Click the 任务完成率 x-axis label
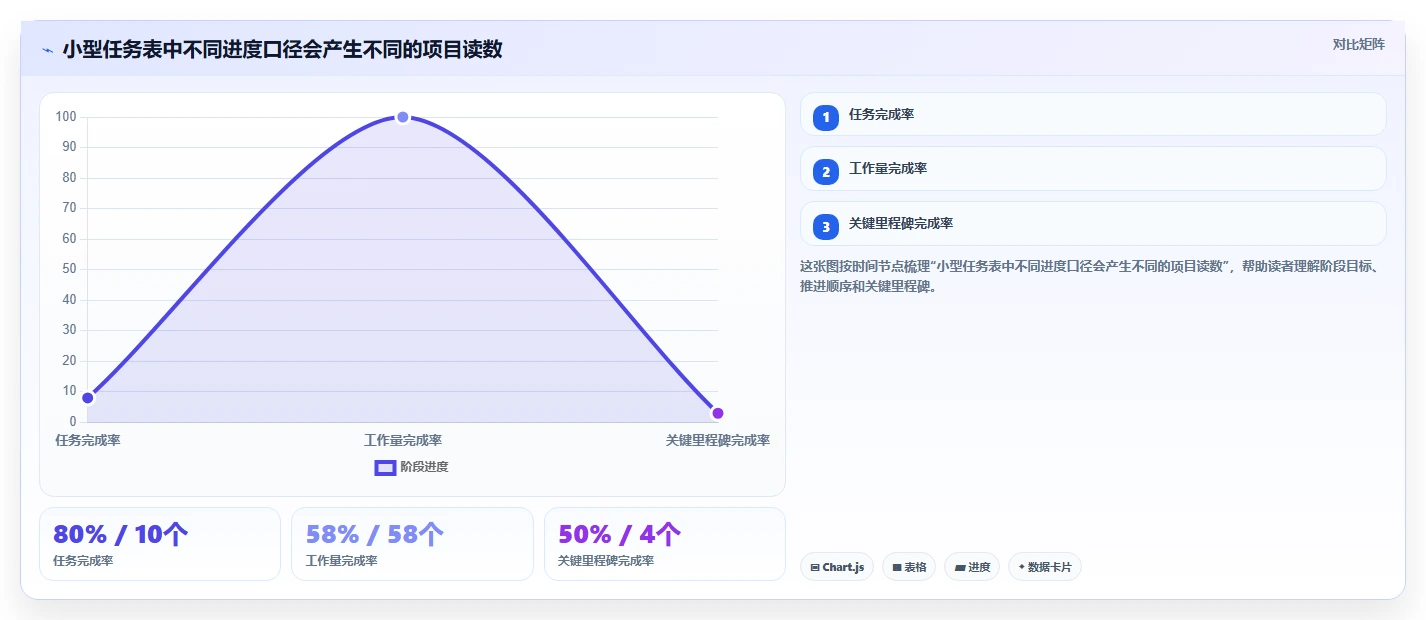 coord(88,440)
